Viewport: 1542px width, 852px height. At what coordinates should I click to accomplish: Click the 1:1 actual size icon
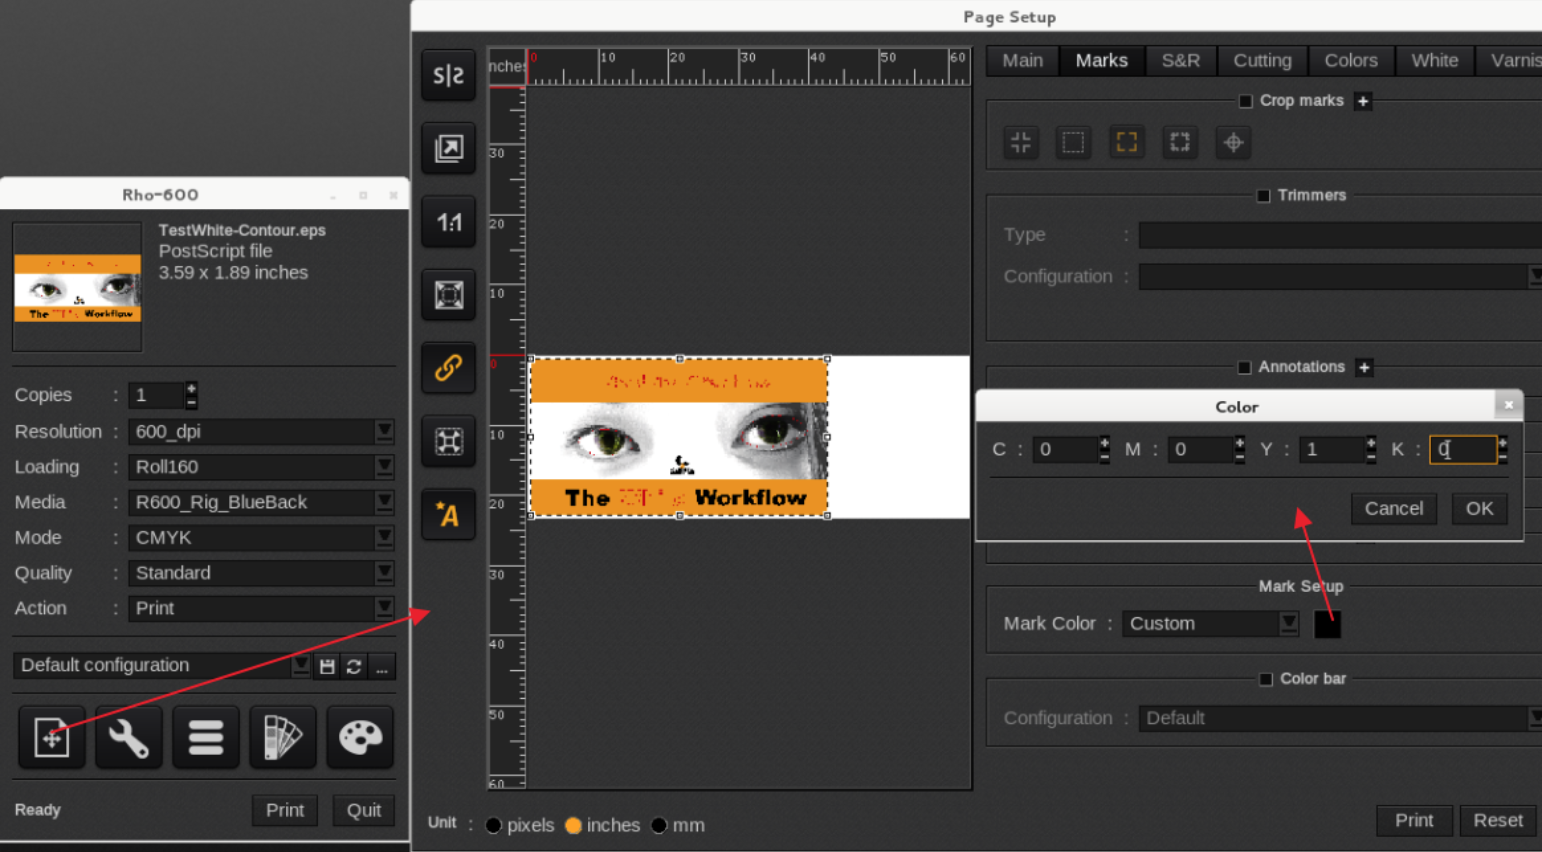click(448, 222)
